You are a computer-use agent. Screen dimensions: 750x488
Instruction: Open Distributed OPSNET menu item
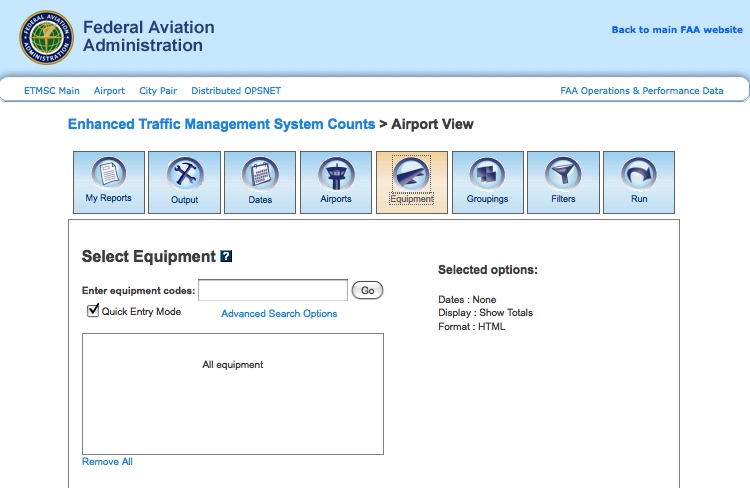click(x=236, y=90)
